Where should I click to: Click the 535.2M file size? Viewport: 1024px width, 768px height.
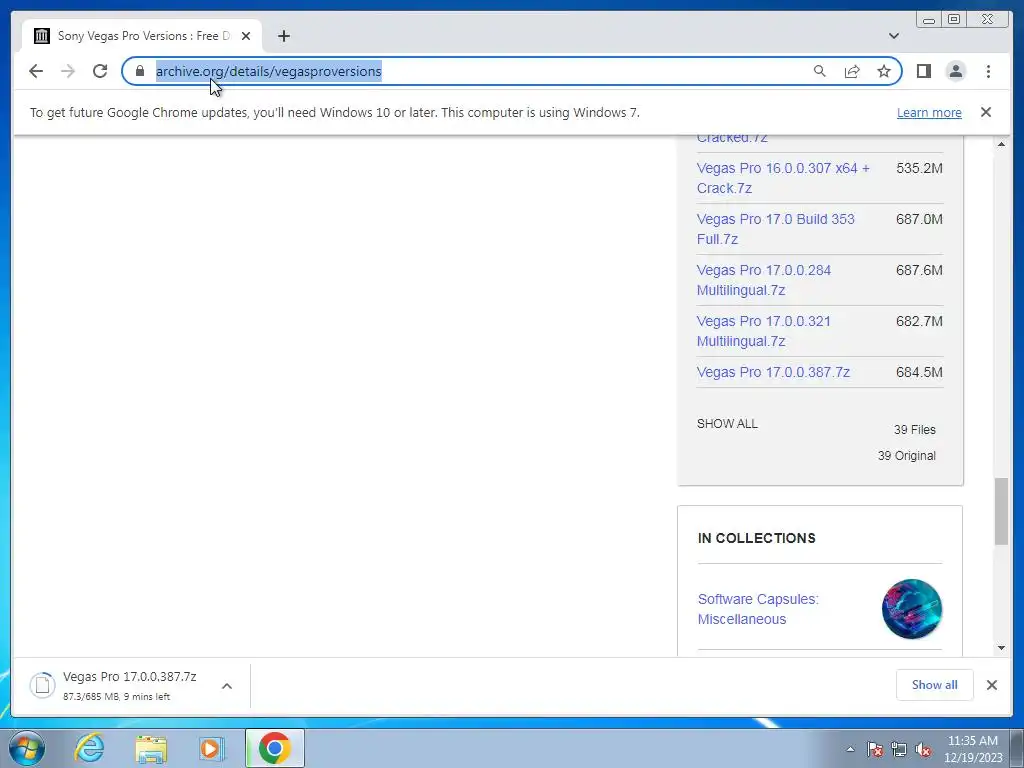(x=919, y=168)
